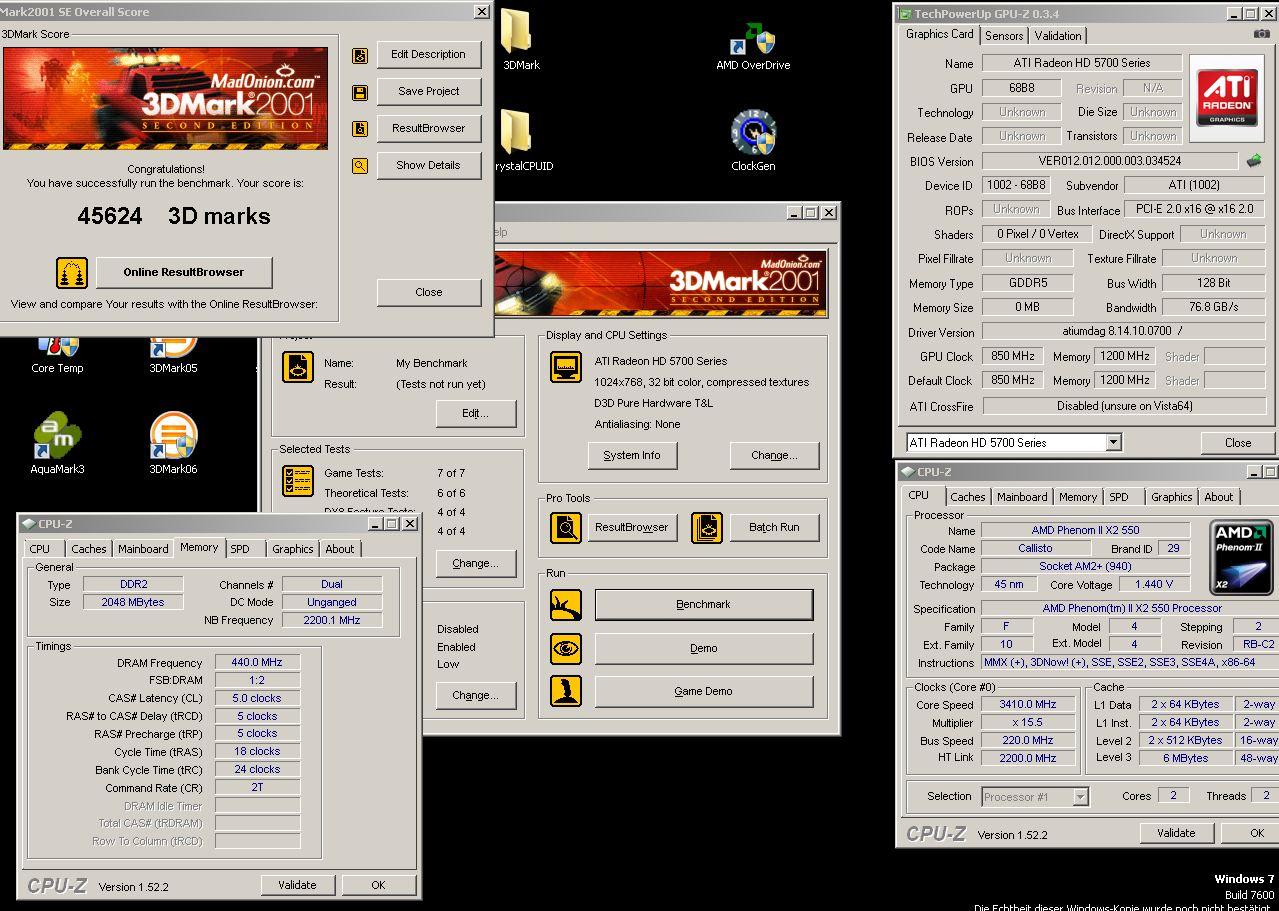1279x911 pixels.
Task: Click the DRAM Frequency 440.0 MHz value
Action: (x=257, y=663)
